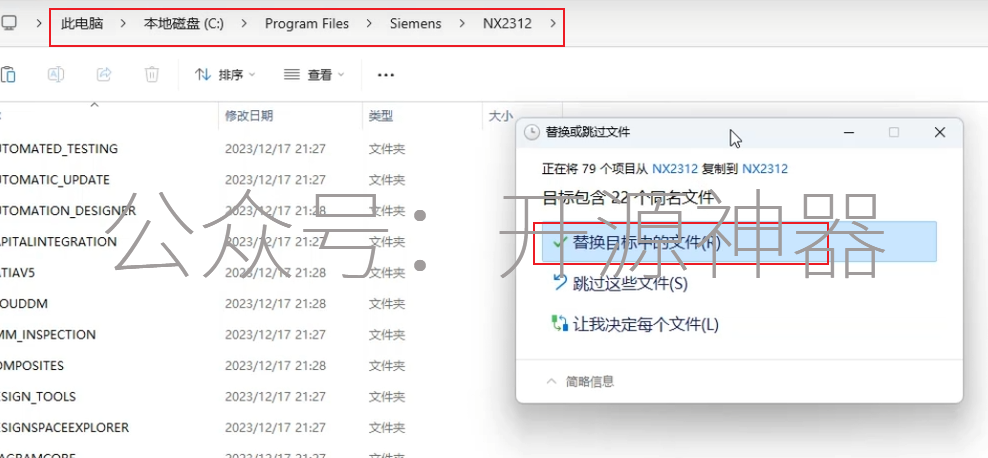Click Siemens in the breadcrumb path
Image resolution: width=988 pixels, height=458 pixels.
(415, 24)
